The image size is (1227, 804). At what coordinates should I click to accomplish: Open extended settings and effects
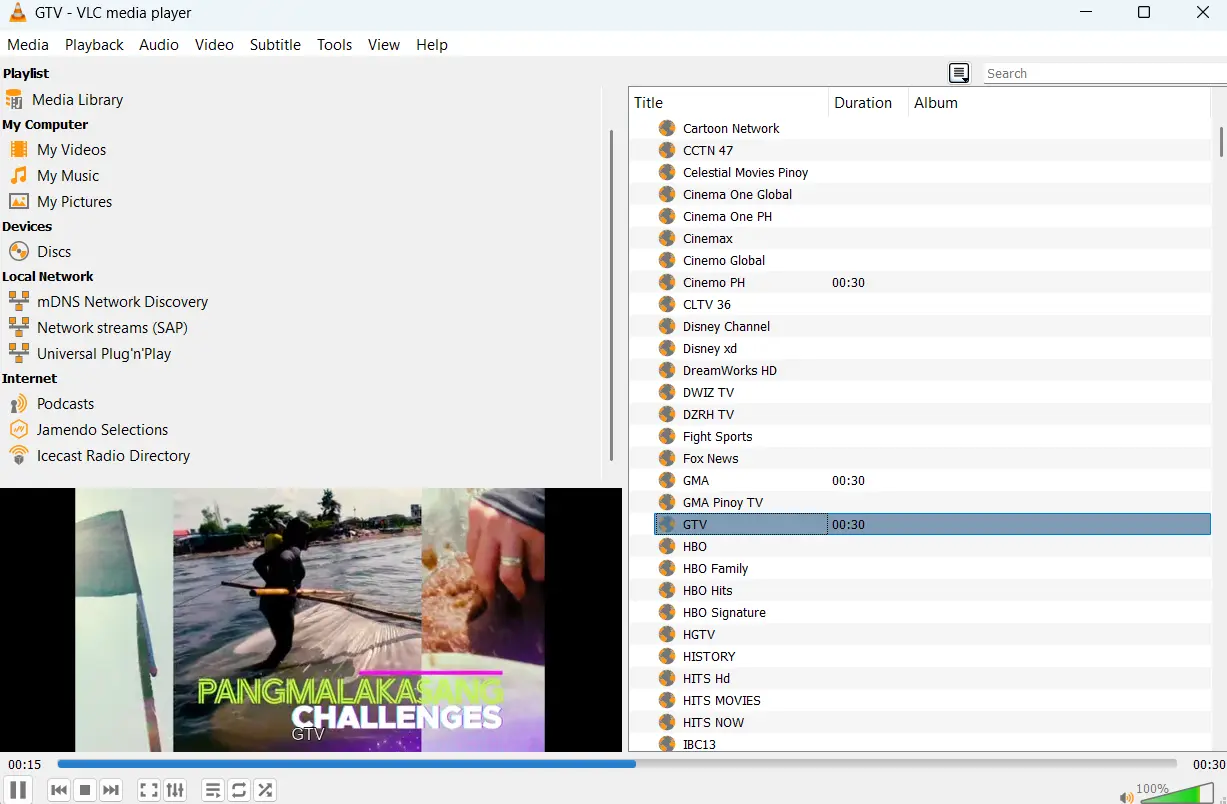coord(174,790)
